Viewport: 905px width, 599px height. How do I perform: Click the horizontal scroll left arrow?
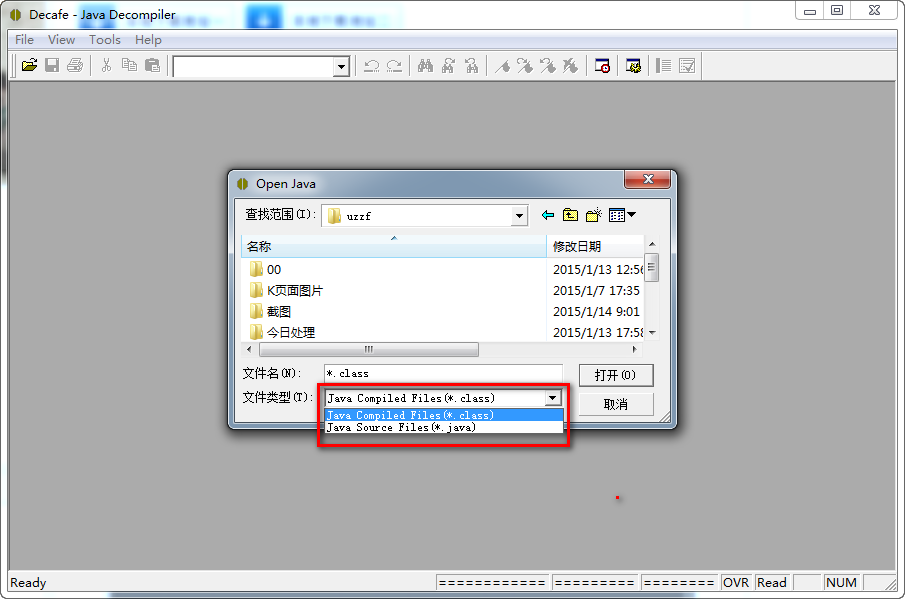[x=249, y=349]
